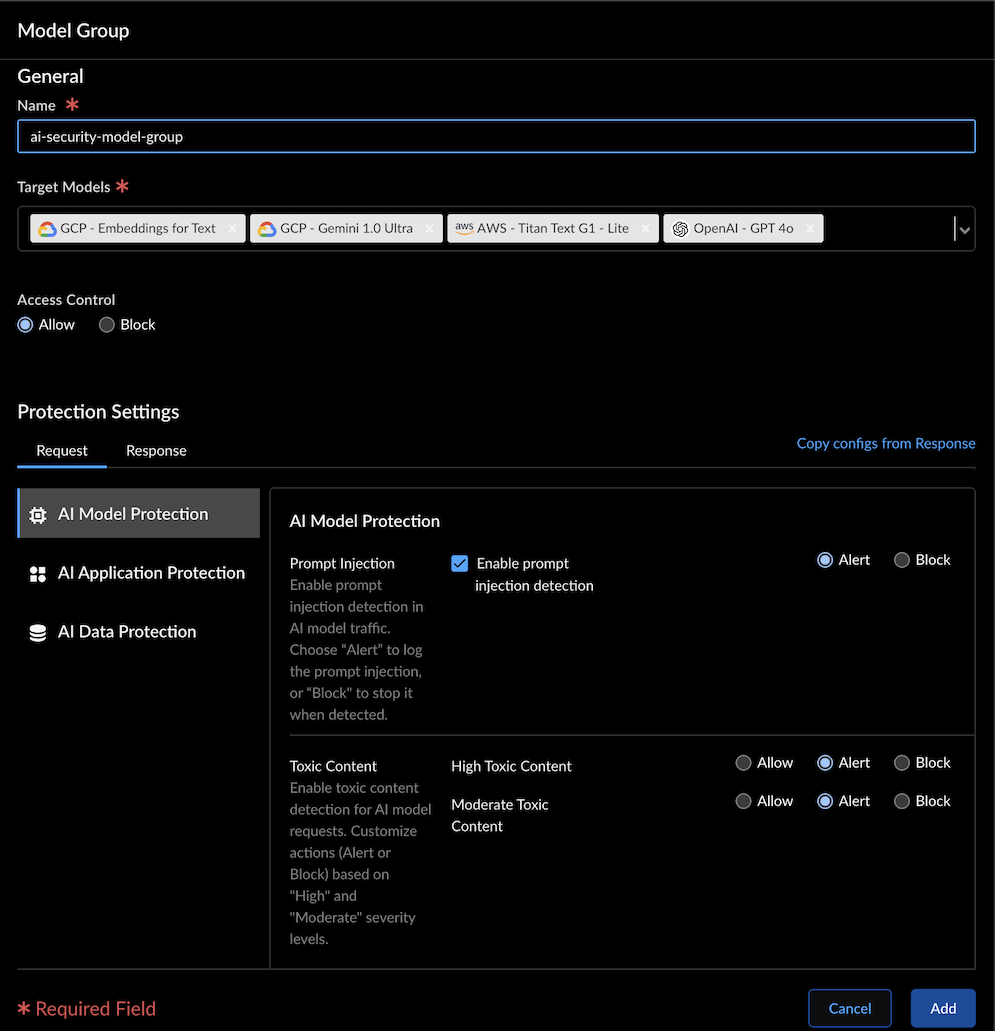Expand the Target Models dropdown arrow
Screen dimensions: 995x1031
(964, 230)
